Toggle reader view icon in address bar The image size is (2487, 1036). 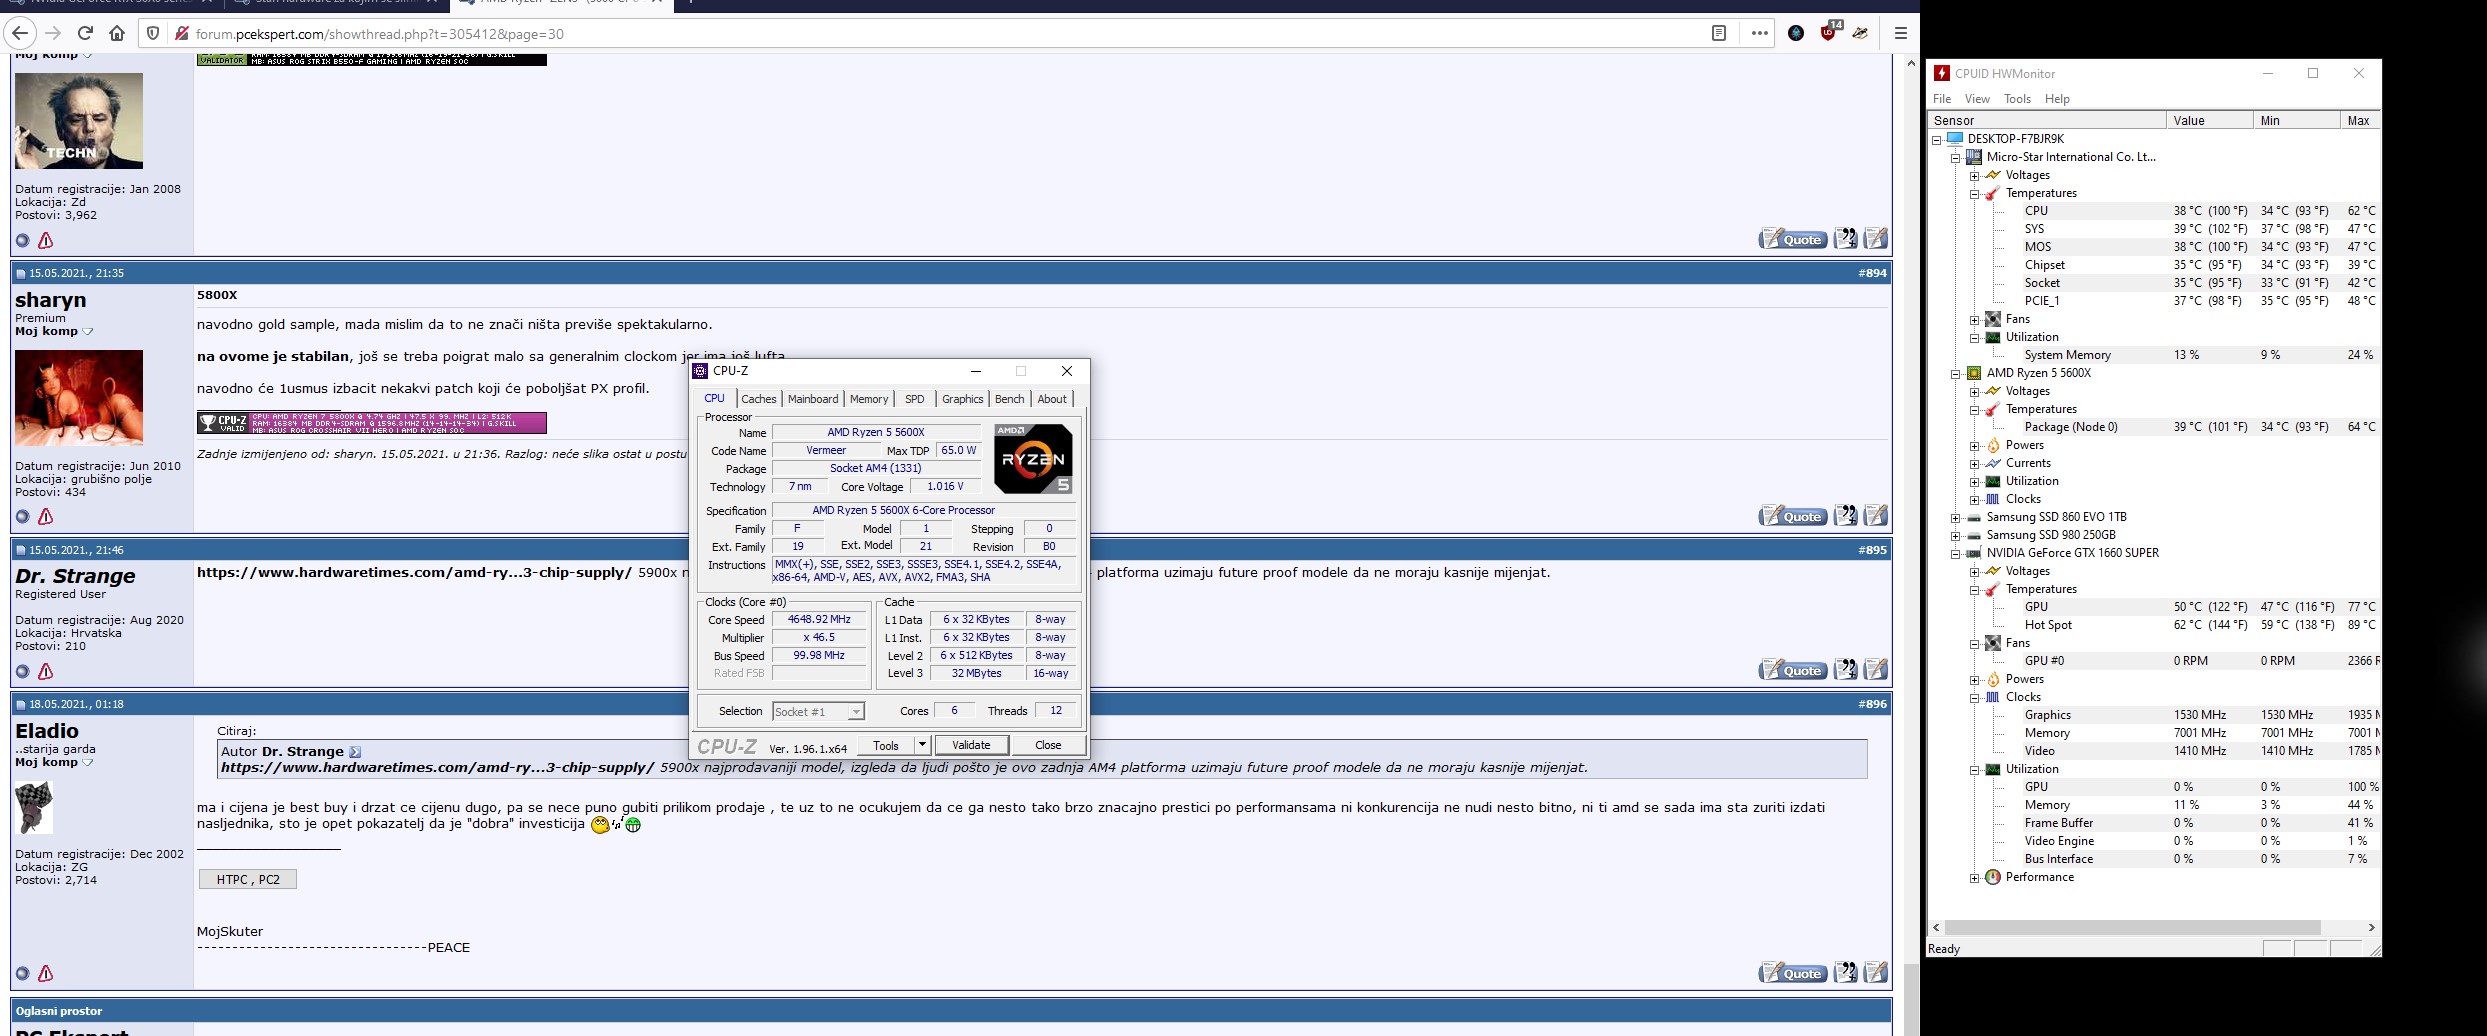1718,33
